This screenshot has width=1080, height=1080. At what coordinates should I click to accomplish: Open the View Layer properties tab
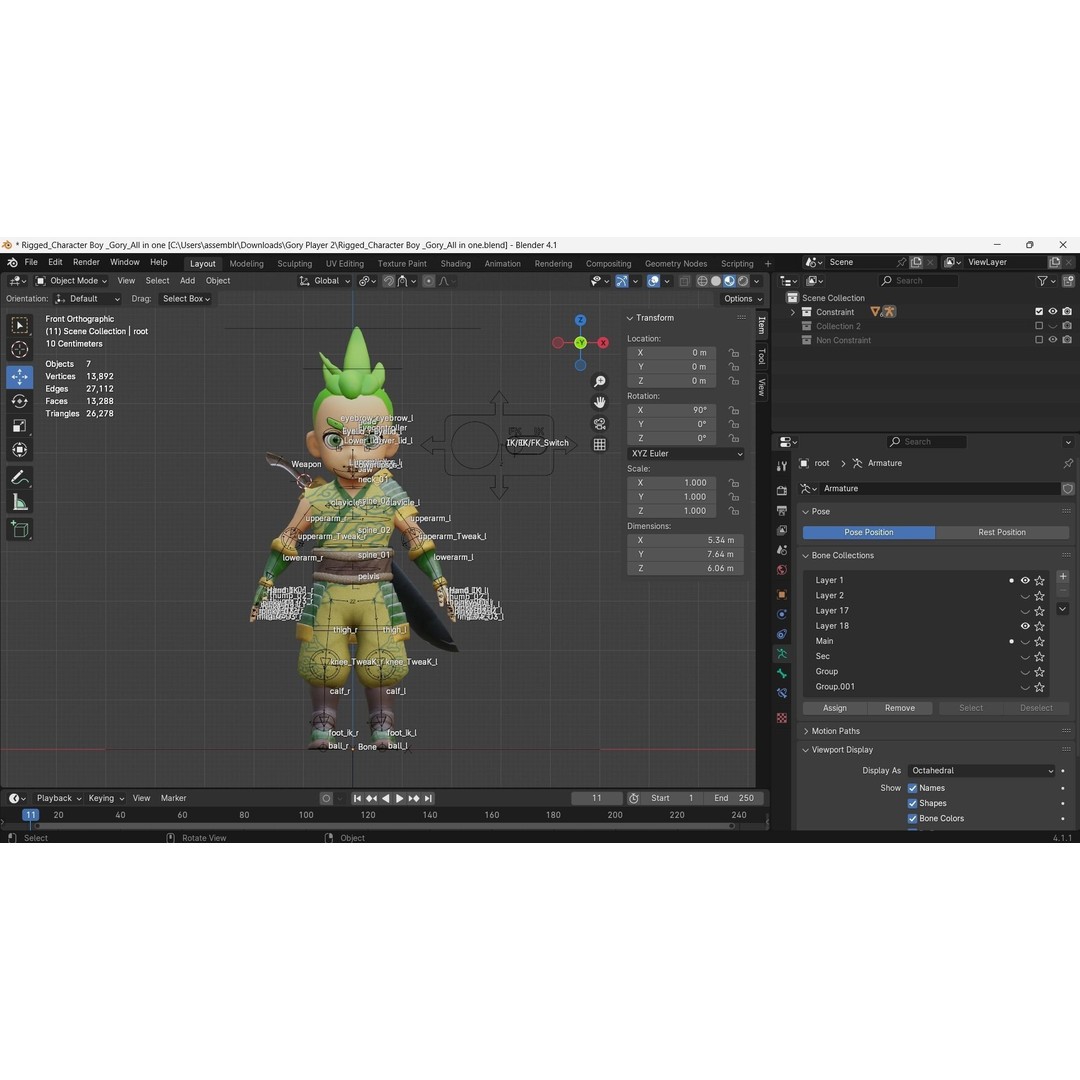tap(782, 530)
